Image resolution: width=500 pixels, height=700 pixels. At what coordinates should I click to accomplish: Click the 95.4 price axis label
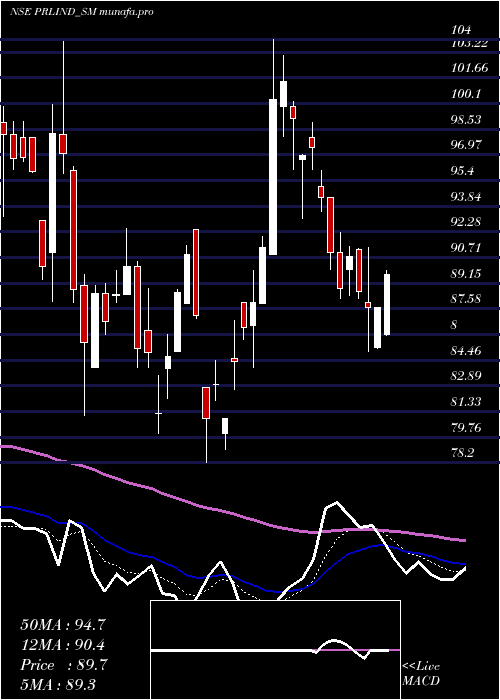point(464,171)
